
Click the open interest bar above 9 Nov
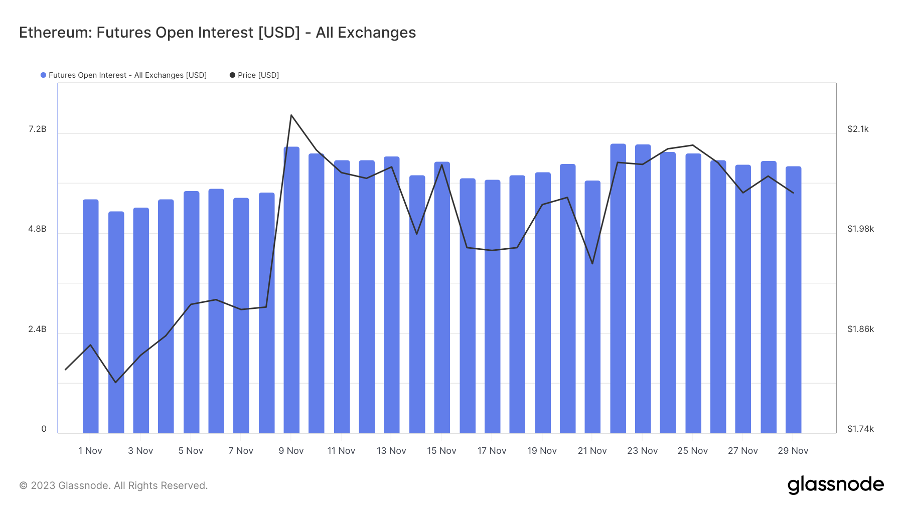coord(291,290)
